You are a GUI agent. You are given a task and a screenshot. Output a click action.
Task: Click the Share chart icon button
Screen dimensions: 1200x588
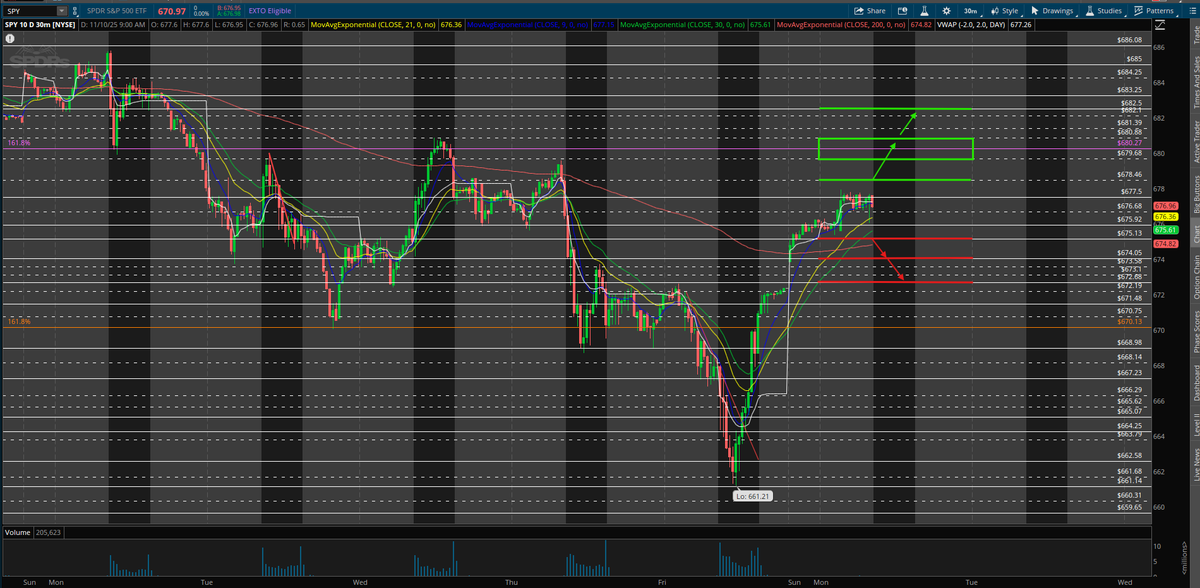pyautogui.click(x=870, y=10)
